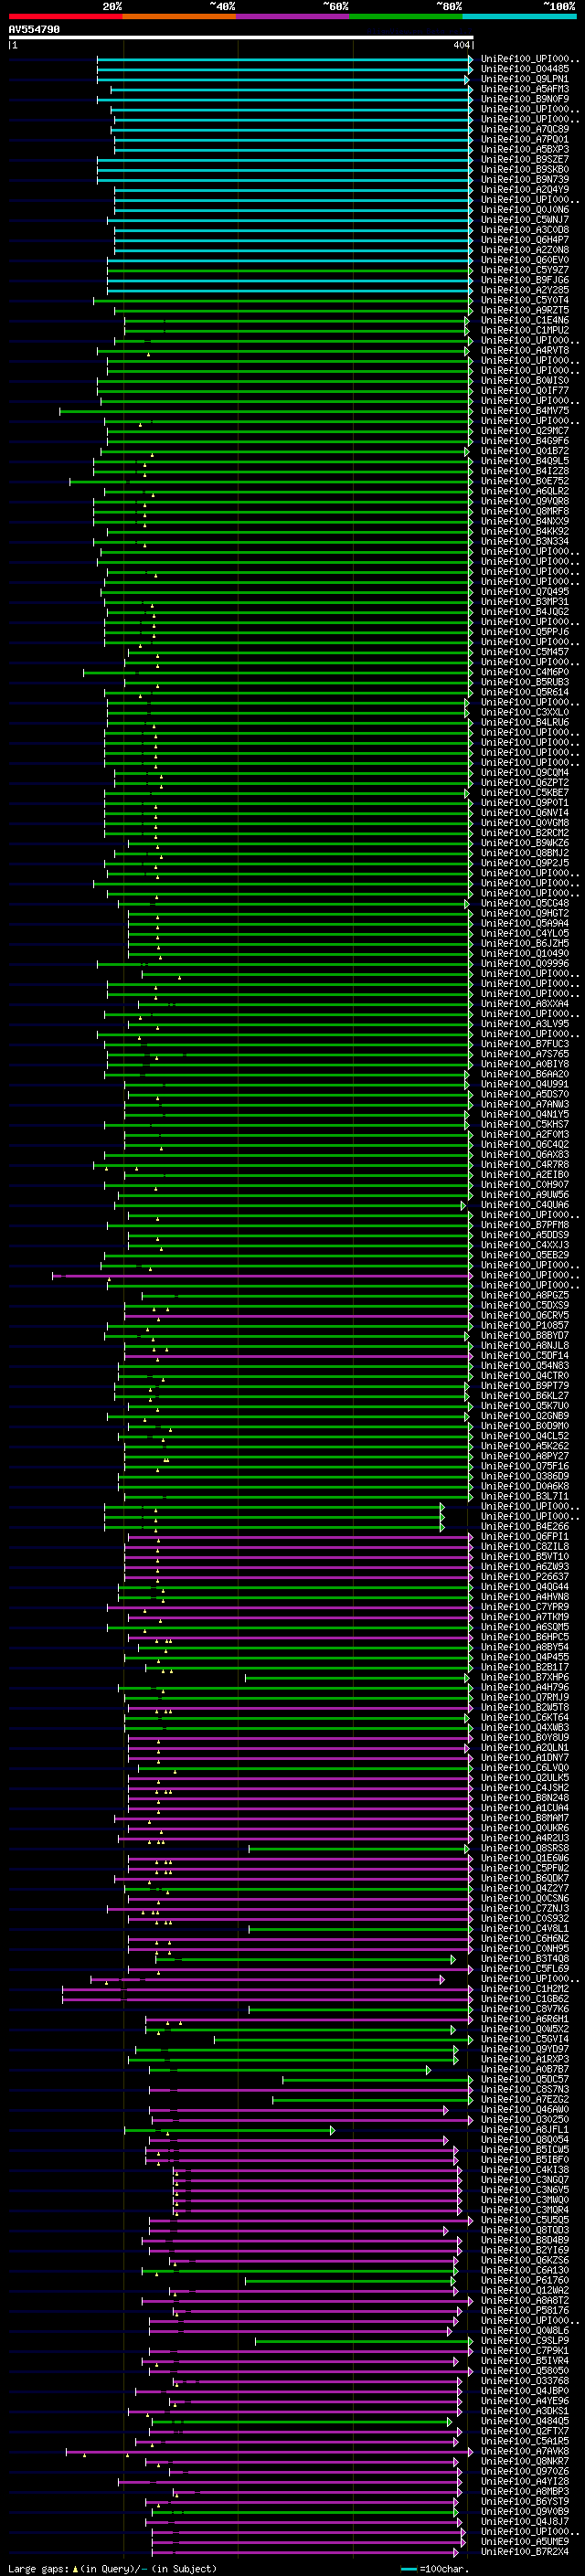Select the UniRef100_C4V8L1 label
This screenshot has height=2576, width=585.
point(524,1929)
